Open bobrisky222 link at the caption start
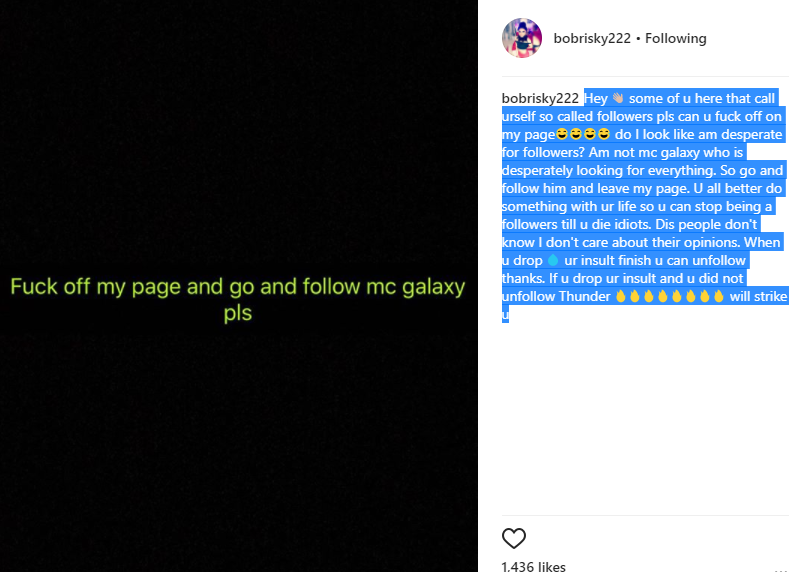The width and height of the screenshot is (809, 572). click(540, 98)
